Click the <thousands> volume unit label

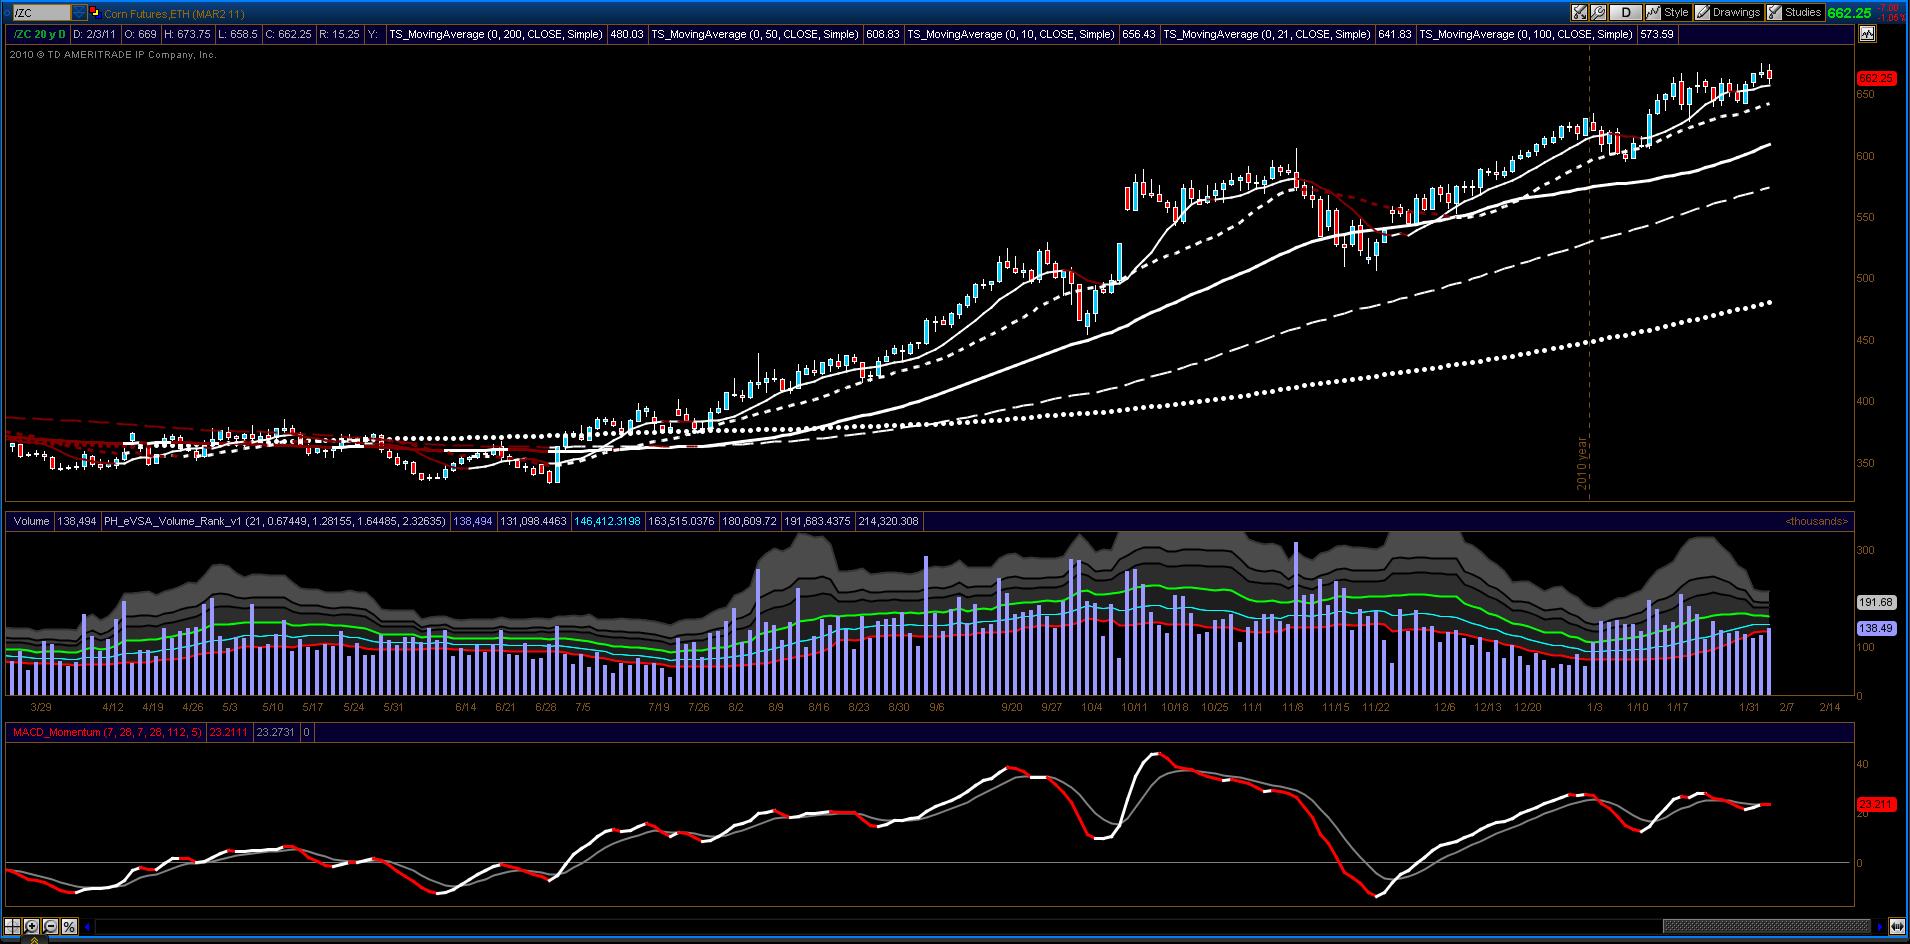(x=1817, y=521)
